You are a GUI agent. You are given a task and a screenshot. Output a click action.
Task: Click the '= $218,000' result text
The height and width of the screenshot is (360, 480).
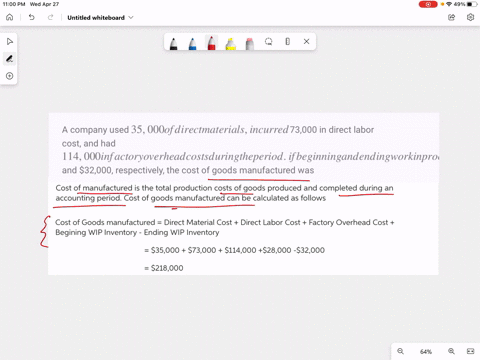coord(164,268)
